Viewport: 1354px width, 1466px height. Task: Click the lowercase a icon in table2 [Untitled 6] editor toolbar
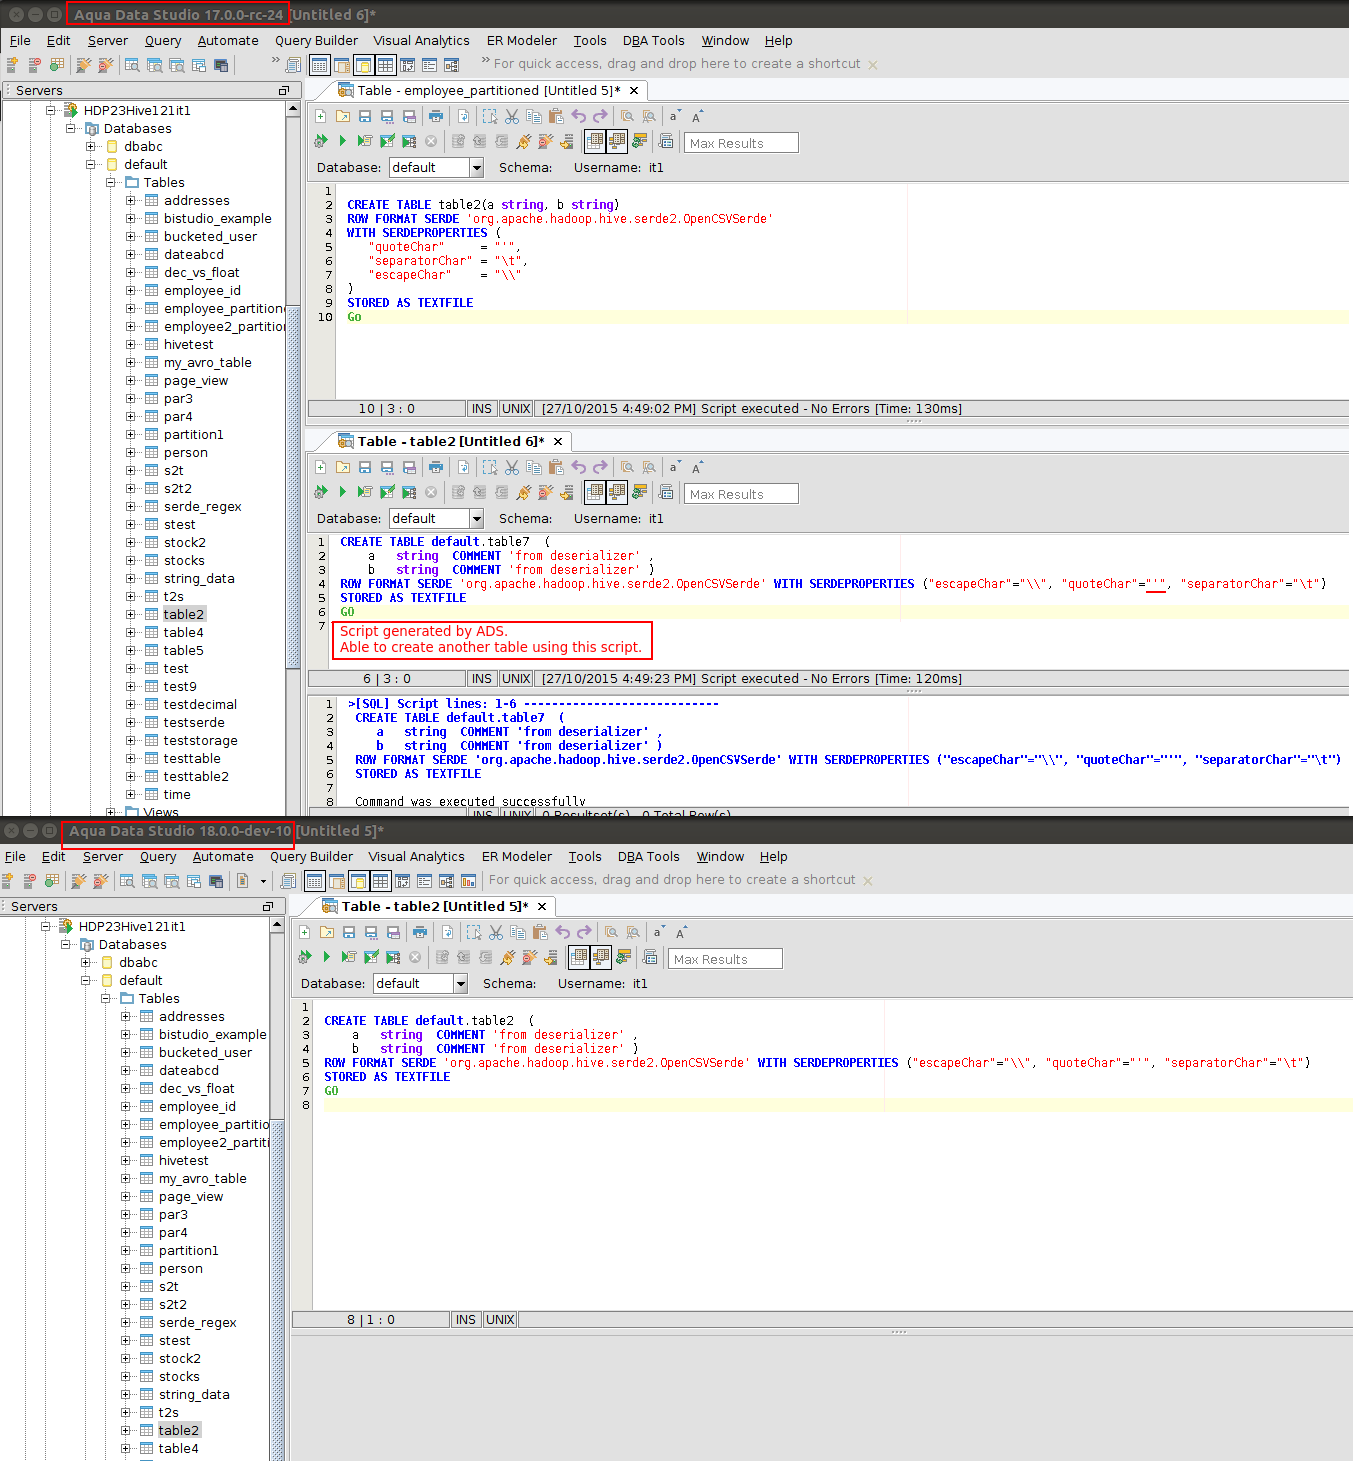(675, 468)
